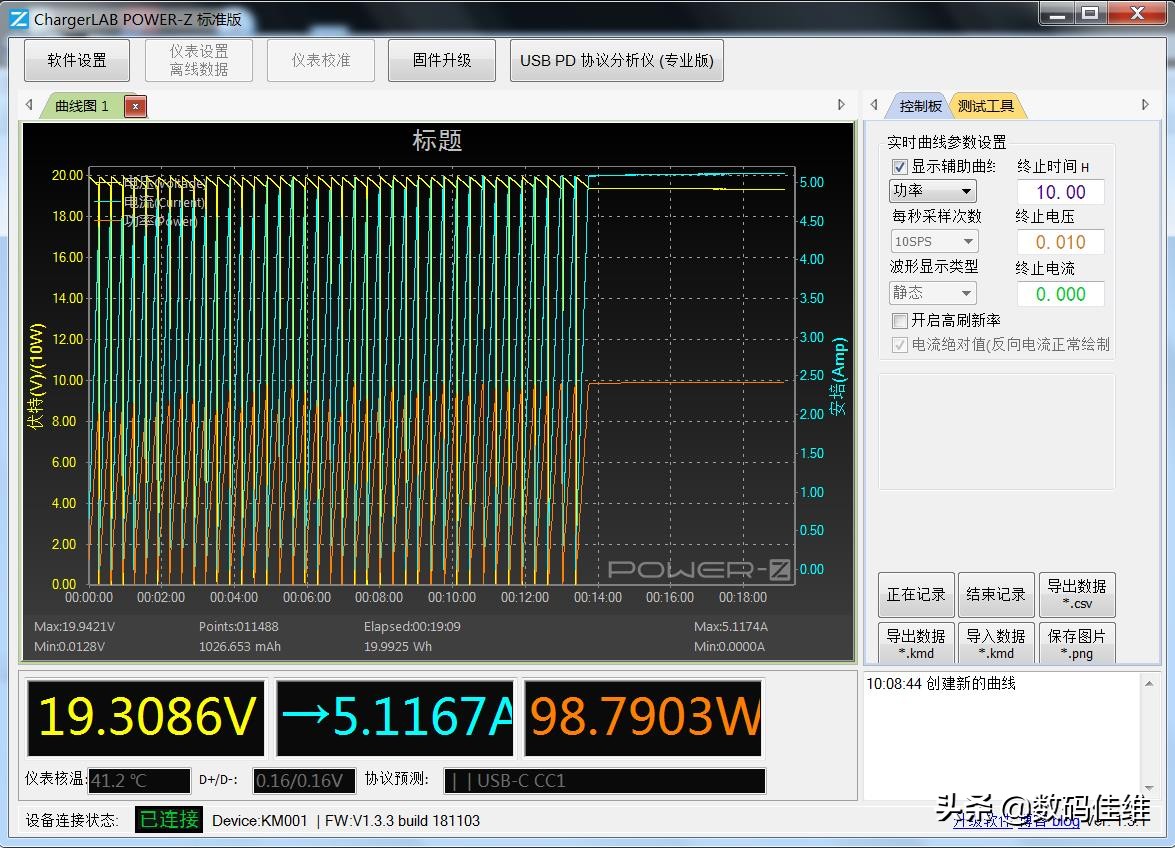Click the 仪表校准 calibration toolbar button

(320, 60)
